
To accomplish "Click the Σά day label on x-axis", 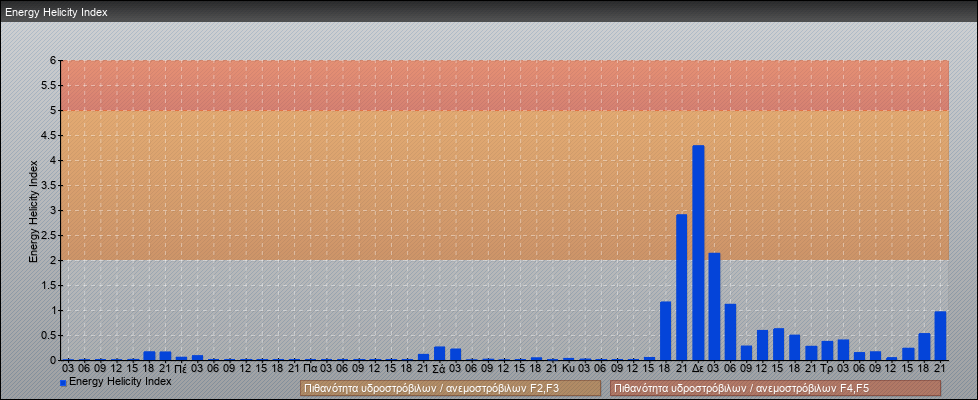I will point(440,369).
